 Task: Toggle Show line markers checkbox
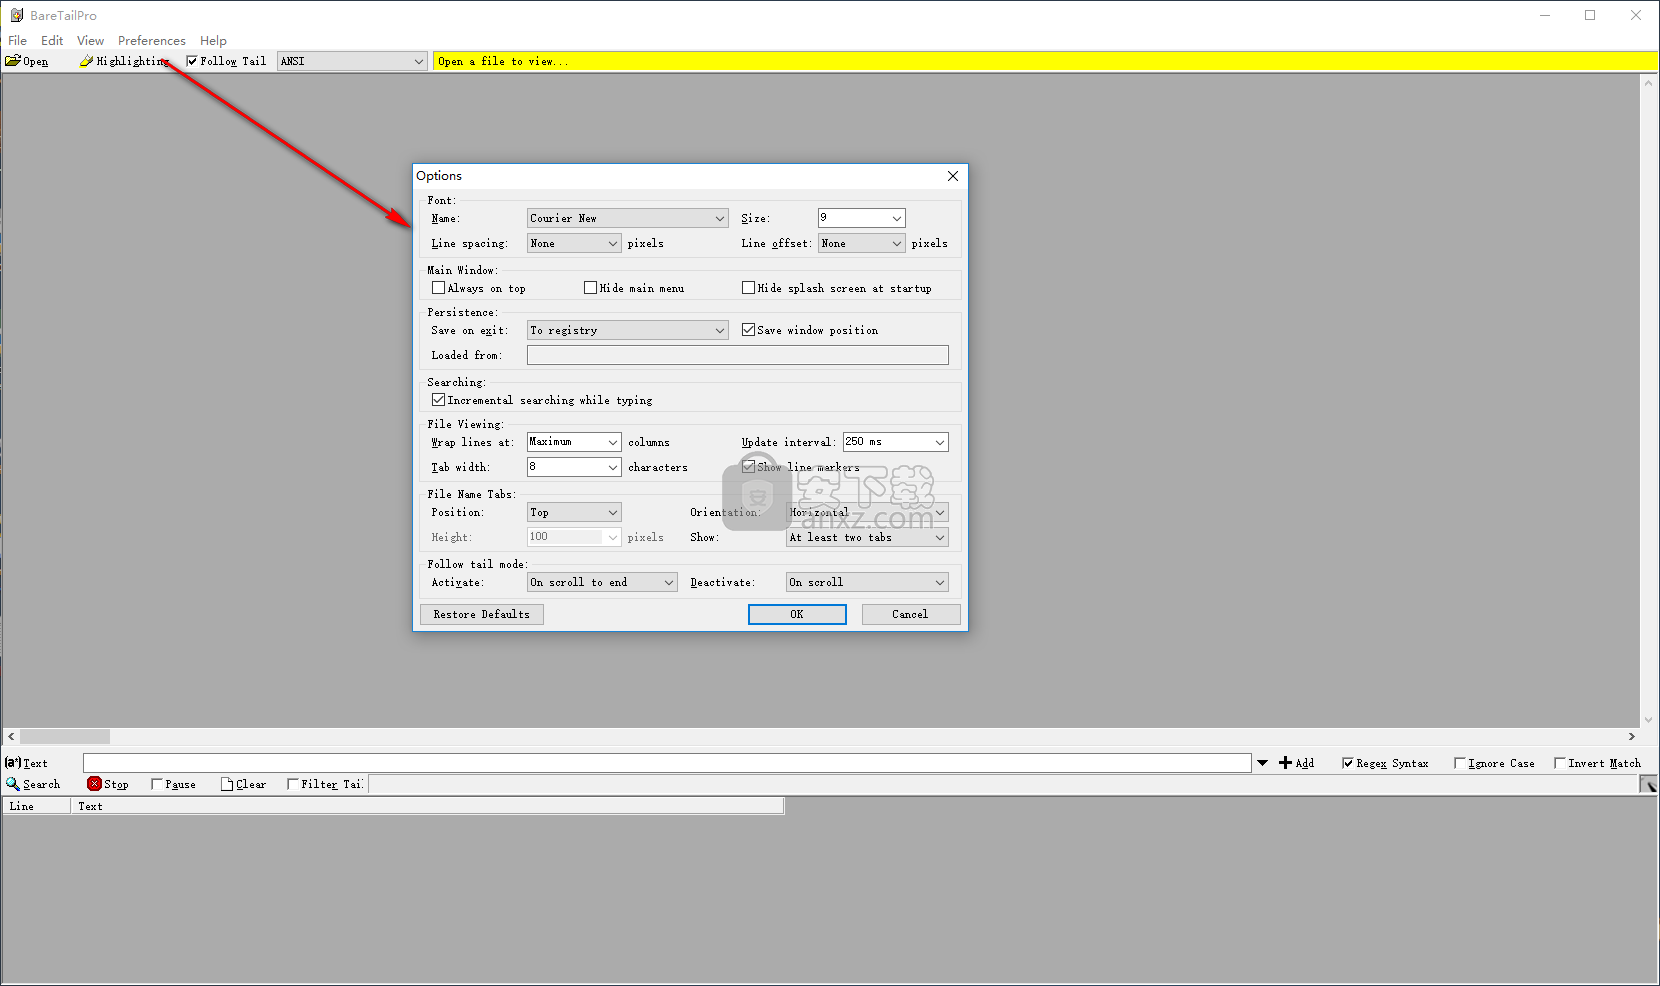(748, 467)
